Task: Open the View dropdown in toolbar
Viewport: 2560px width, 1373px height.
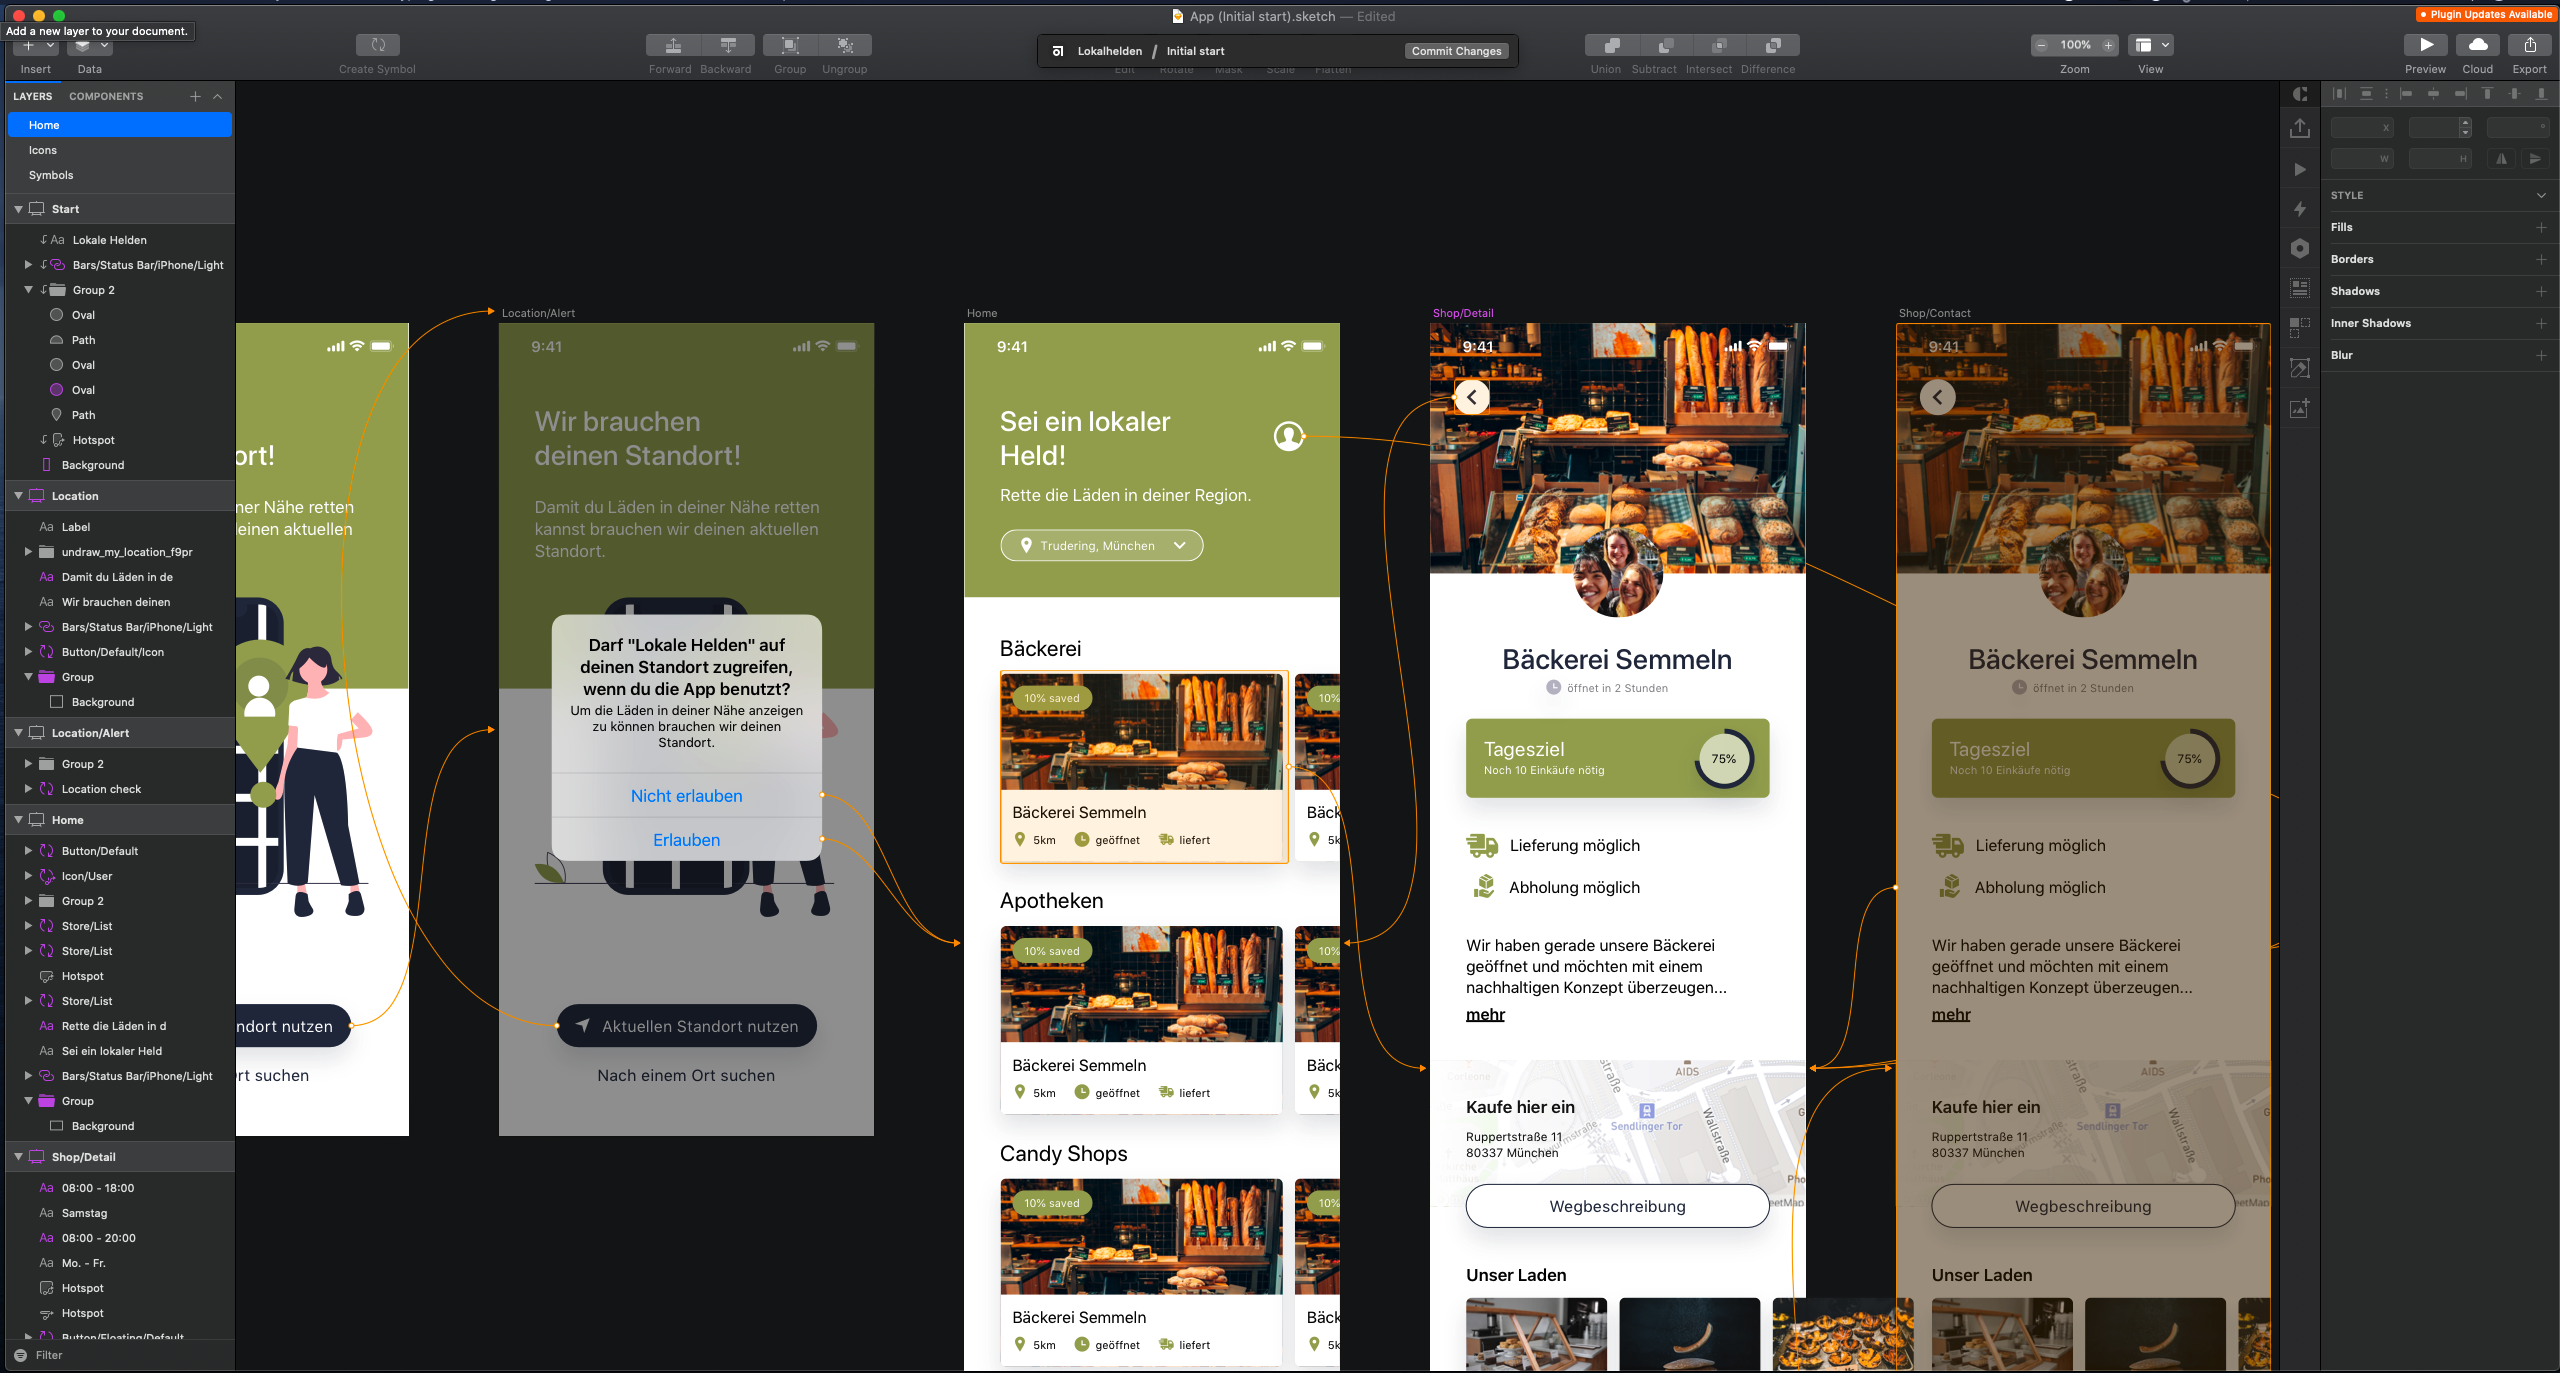Action: (2151, 45)
